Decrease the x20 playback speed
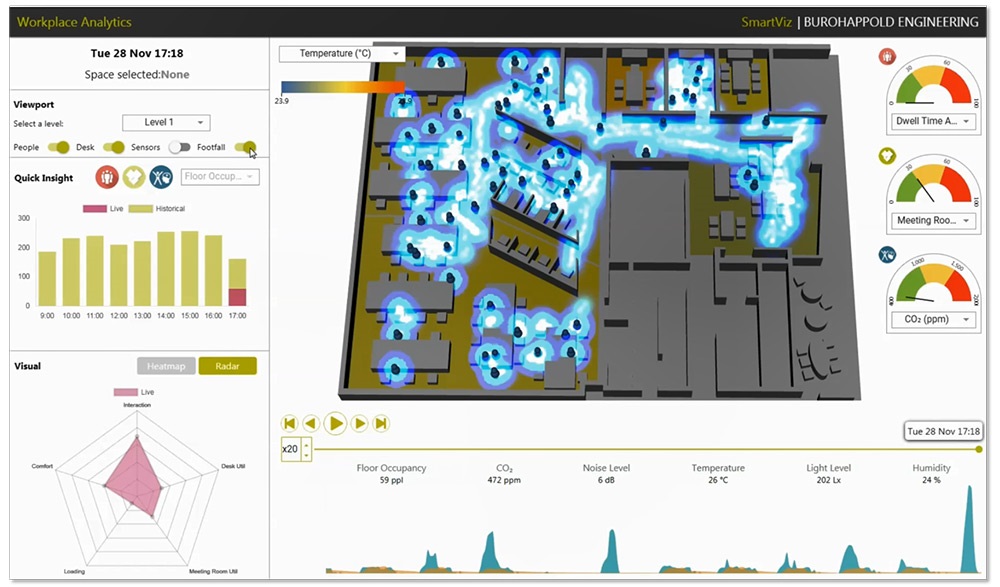The height and width of the screenshot is (587, 1000). coord(307,454)
